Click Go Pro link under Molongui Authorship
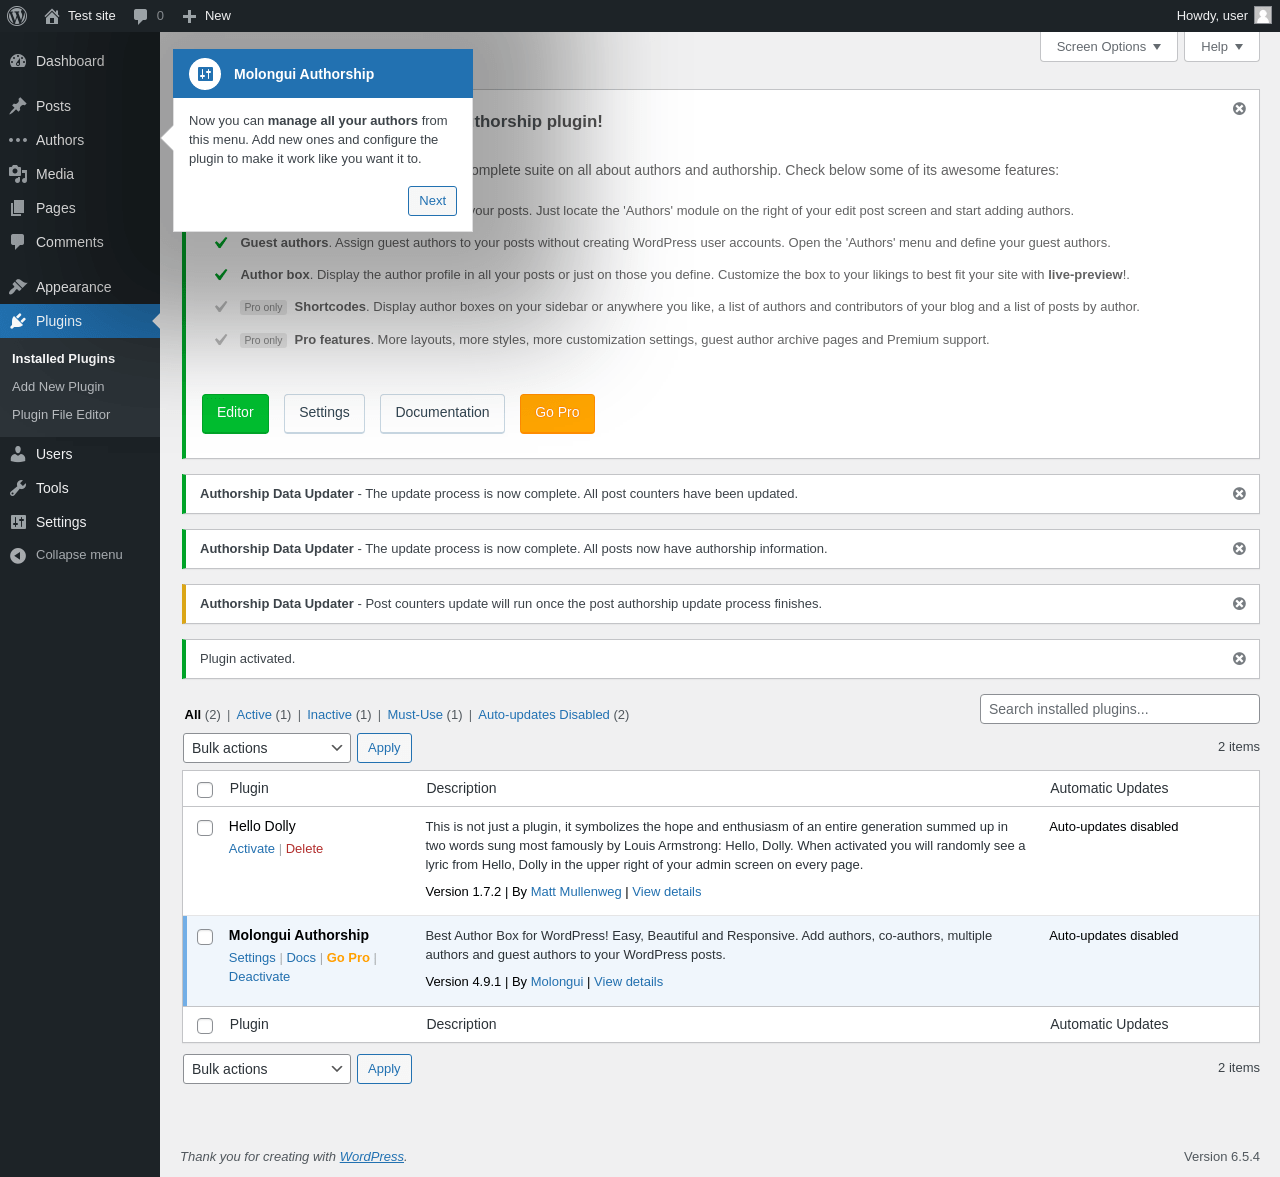The width and height of the screenshot is (1280, 1177). coord(348,958)
